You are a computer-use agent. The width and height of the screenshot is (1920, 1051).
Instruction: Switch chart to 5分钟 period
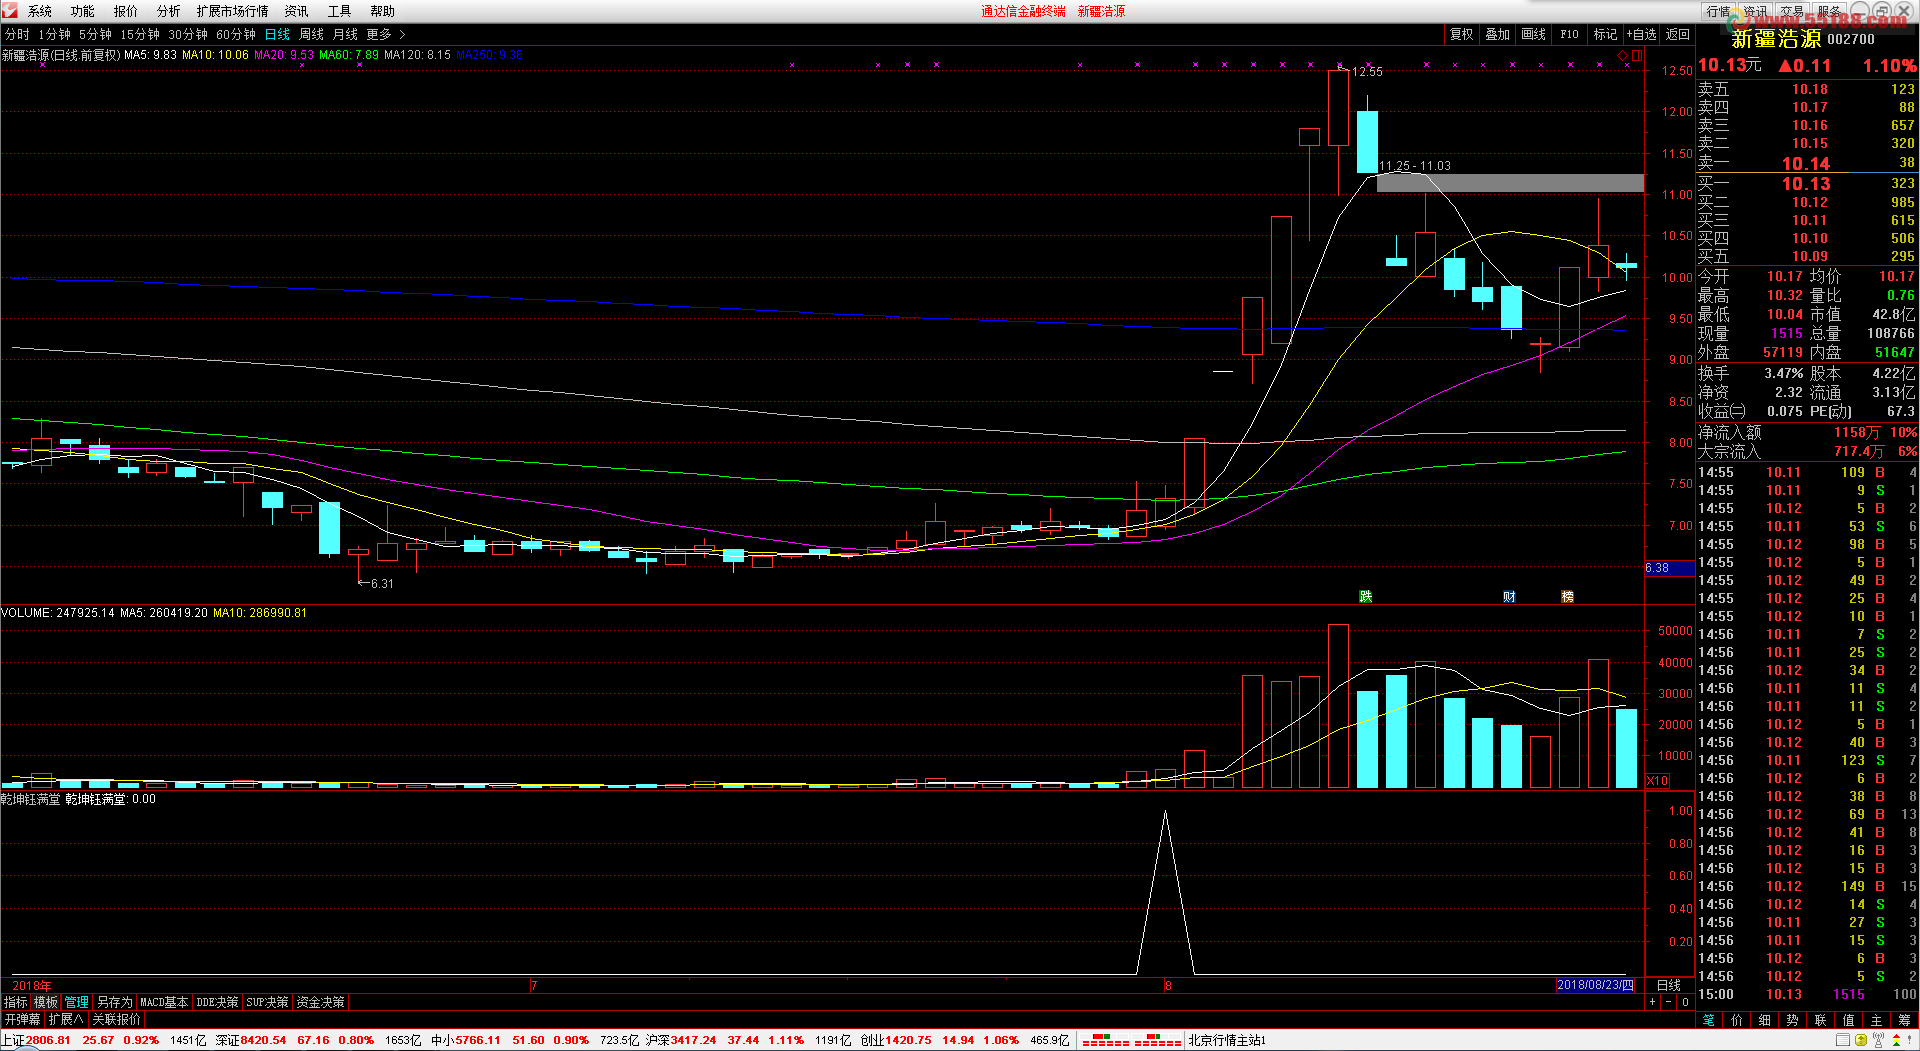[96, 34]
